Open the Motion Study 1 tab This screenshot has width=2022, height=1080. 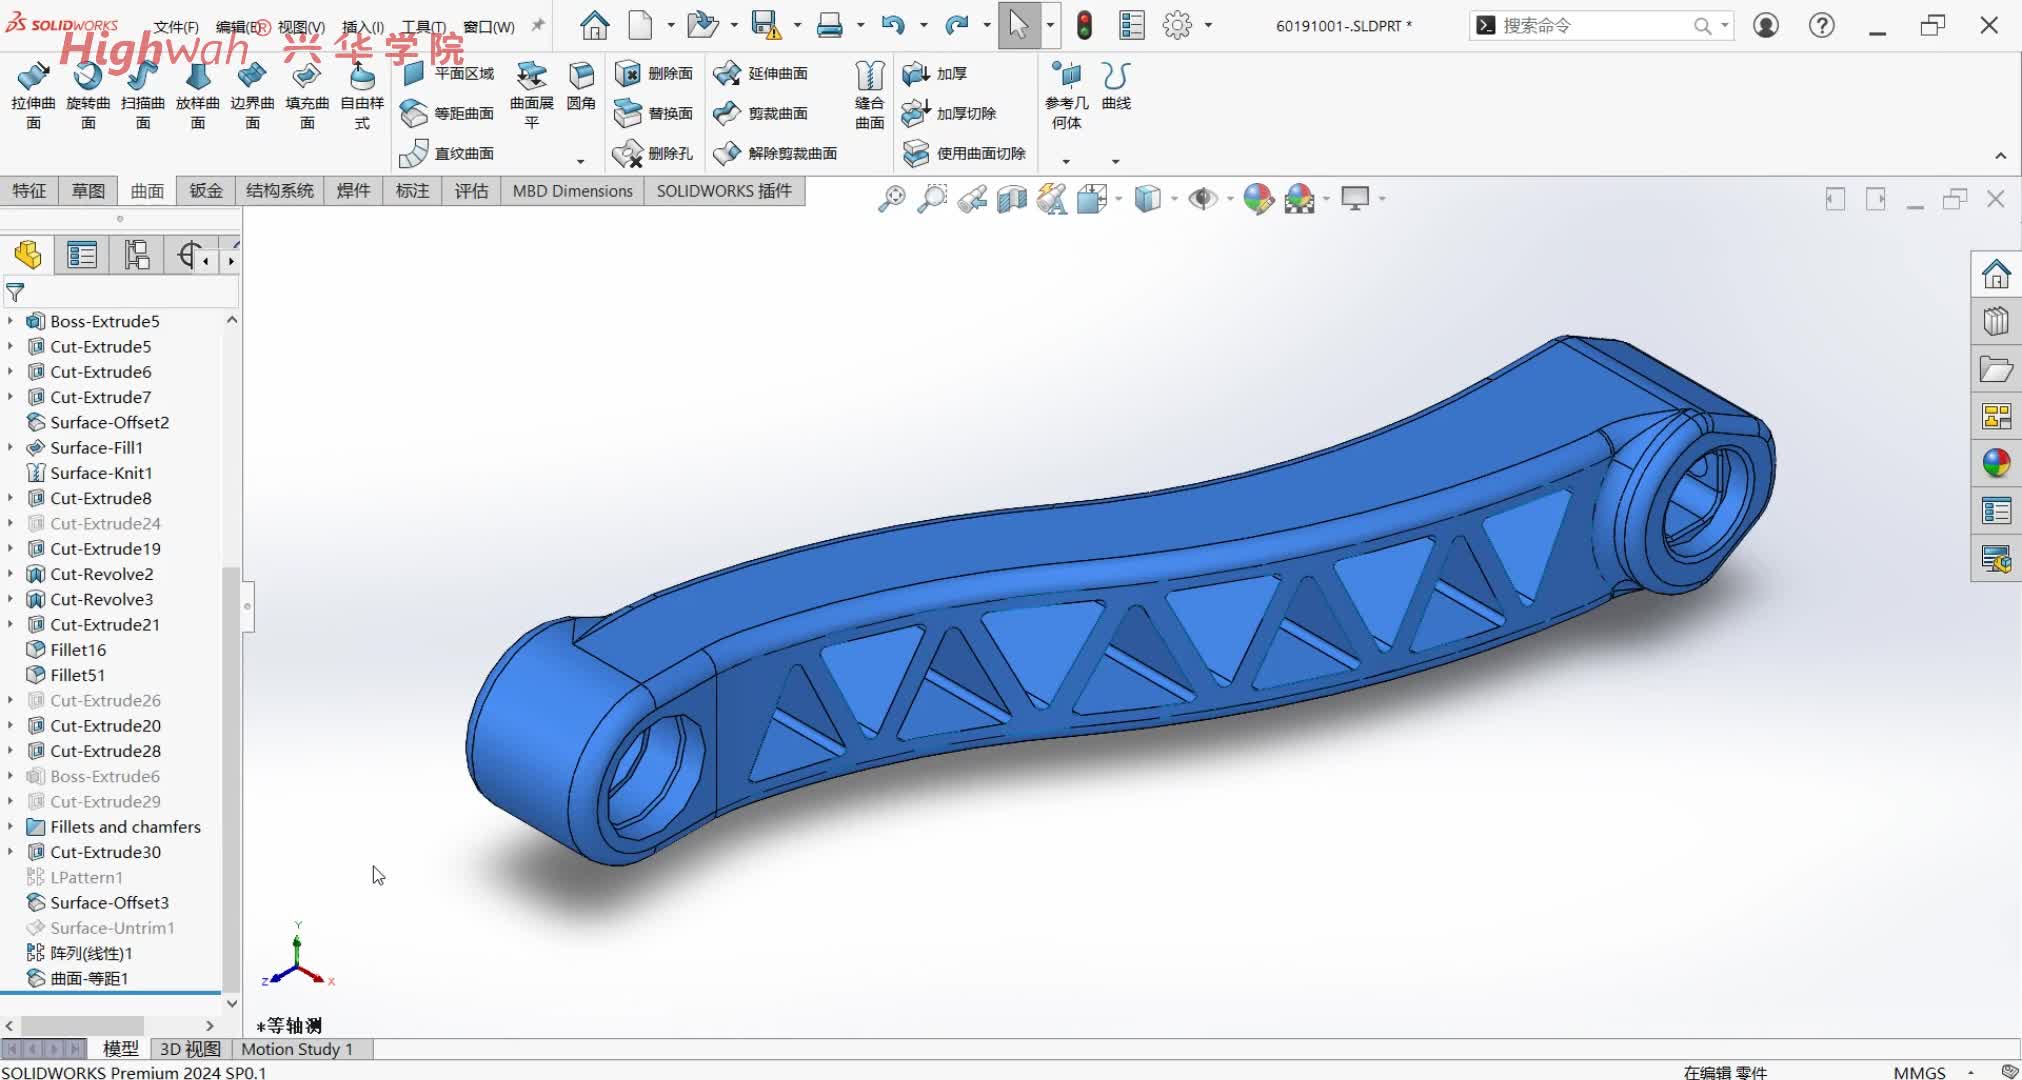point(297,1049)
